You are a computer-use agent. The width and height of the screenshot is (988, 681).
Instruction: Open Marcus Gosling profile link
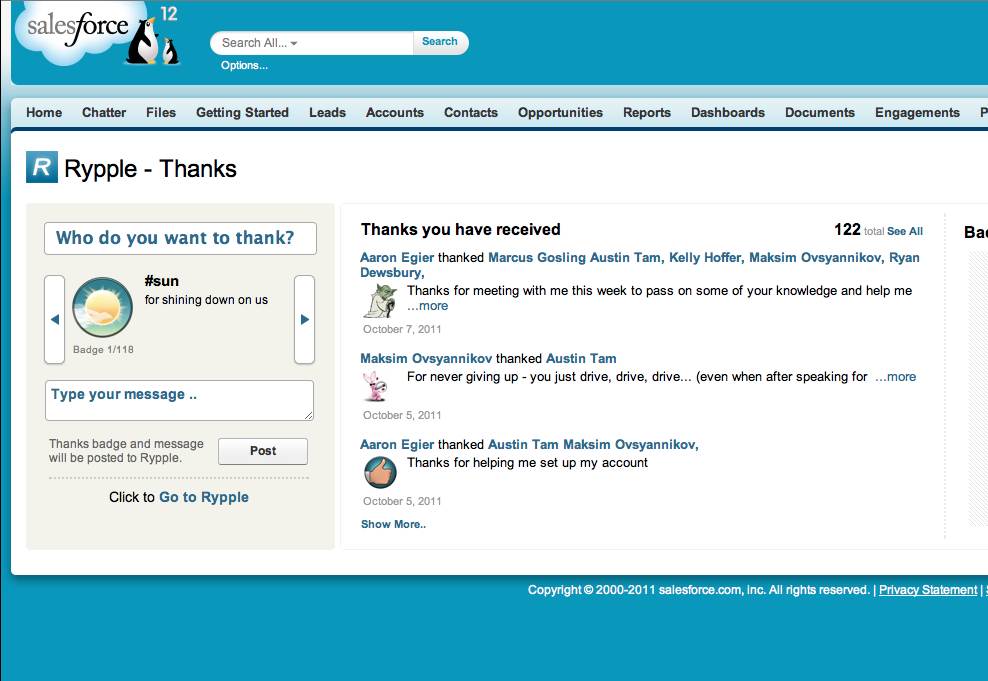point(537,258)
